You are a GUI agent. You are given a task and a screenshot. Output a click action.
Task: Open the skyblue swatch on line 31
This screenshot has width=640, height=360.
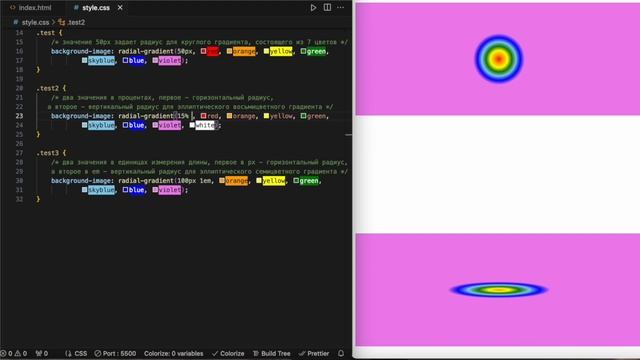[x=84, y=190]
